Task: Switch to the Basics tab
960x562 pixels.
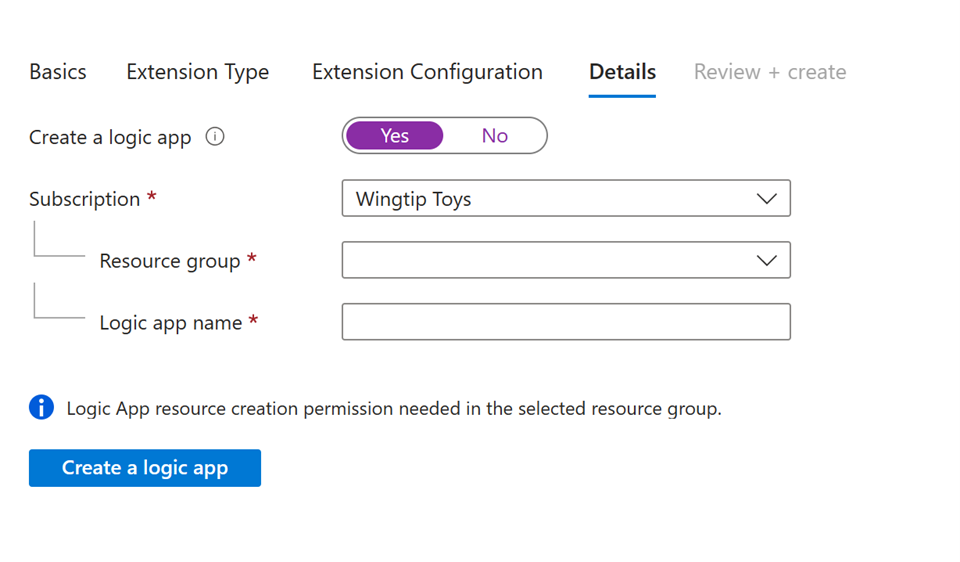Action: coord(58,72)
